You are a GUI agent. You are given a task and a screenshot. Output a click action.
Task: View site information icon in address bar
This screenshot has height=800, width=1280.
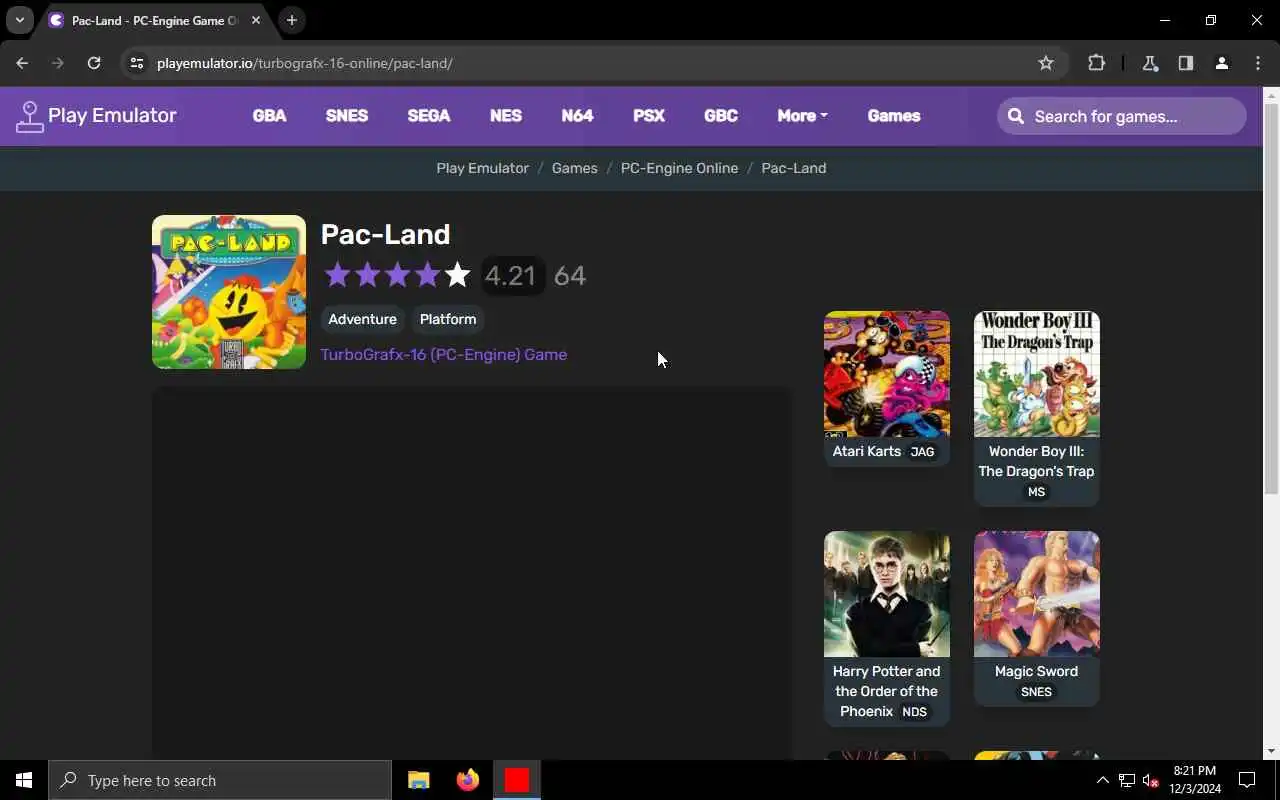click(137, 63)
